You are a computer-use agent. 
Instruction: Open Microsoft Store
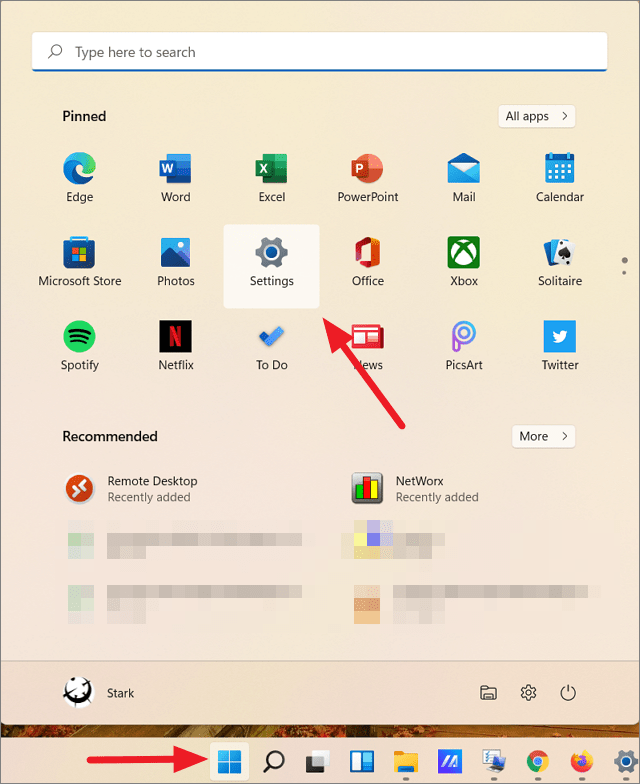pos(80,262)
